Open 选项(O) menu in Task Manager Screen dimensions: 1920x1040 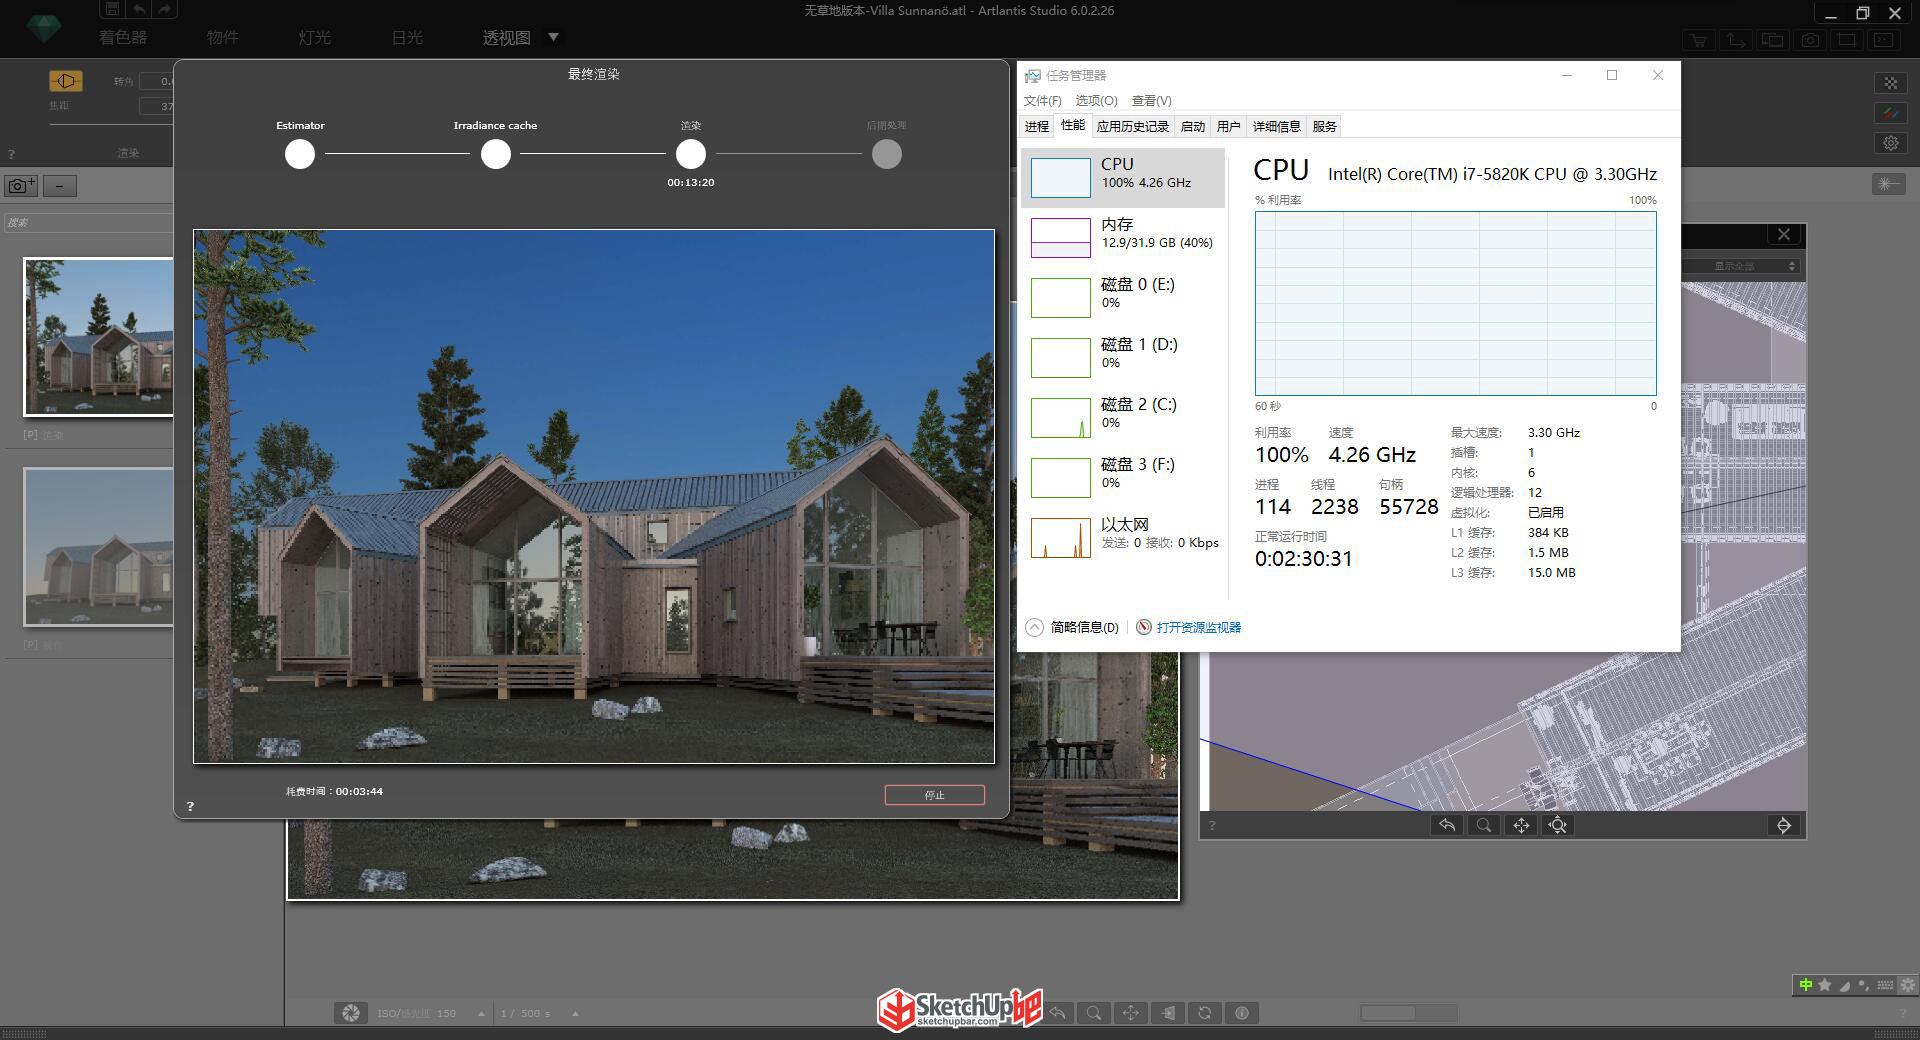pyautogui.click(x=1096, y=101)
